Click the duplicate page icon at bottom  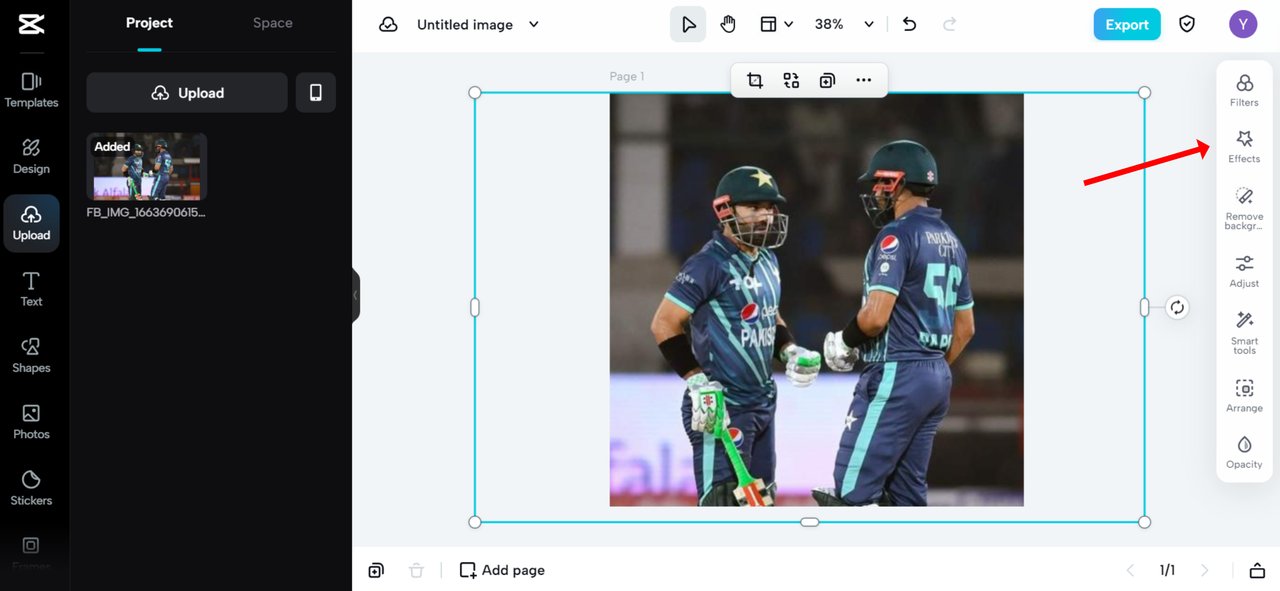pos(376,570)
